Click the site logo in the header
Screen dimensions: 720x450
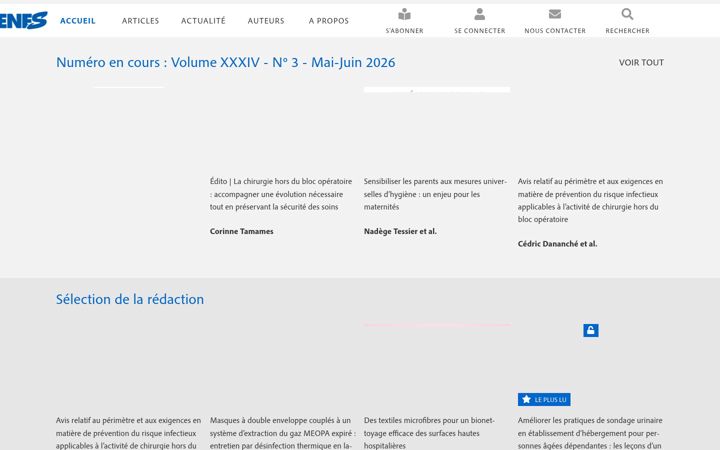point(23,20)
